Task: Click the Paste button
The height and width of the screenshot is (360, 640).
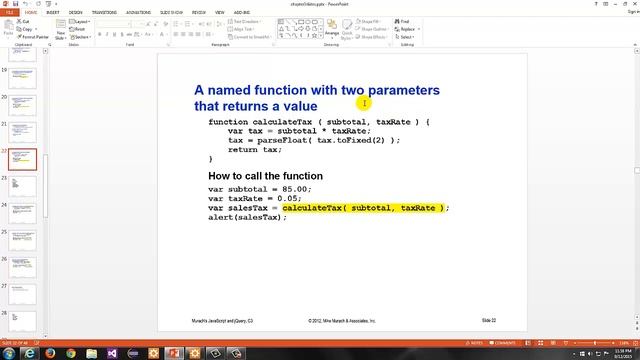Action: [8, 29]
